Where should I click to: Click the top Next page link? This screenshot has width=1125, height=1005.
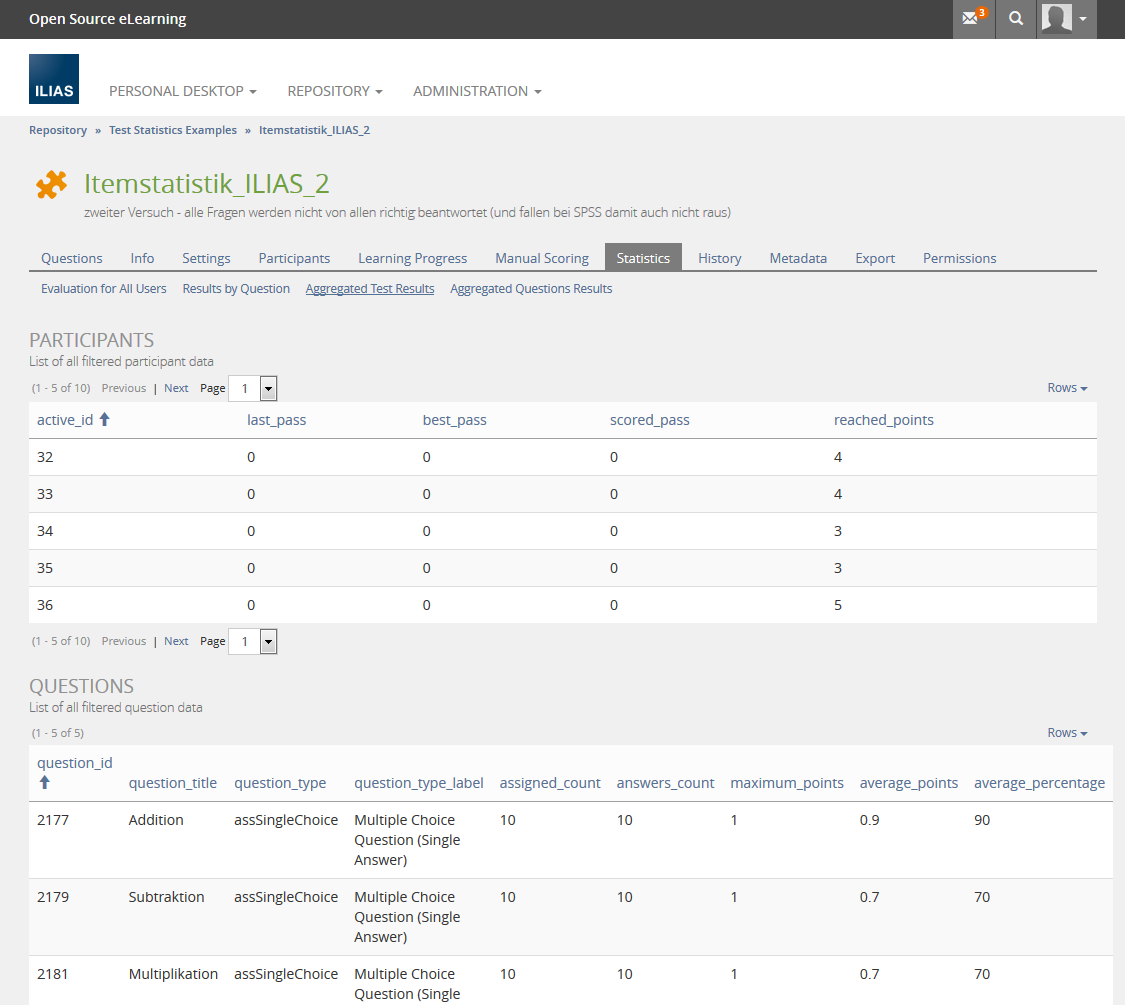pos(176,388)
